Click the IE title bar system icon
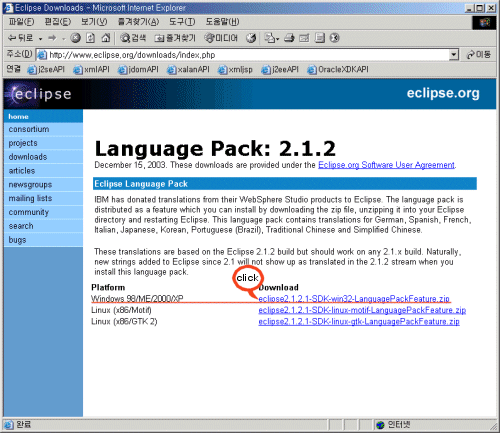Image resolution: width=500 pixels, height=433 pixels. [8, 8]
